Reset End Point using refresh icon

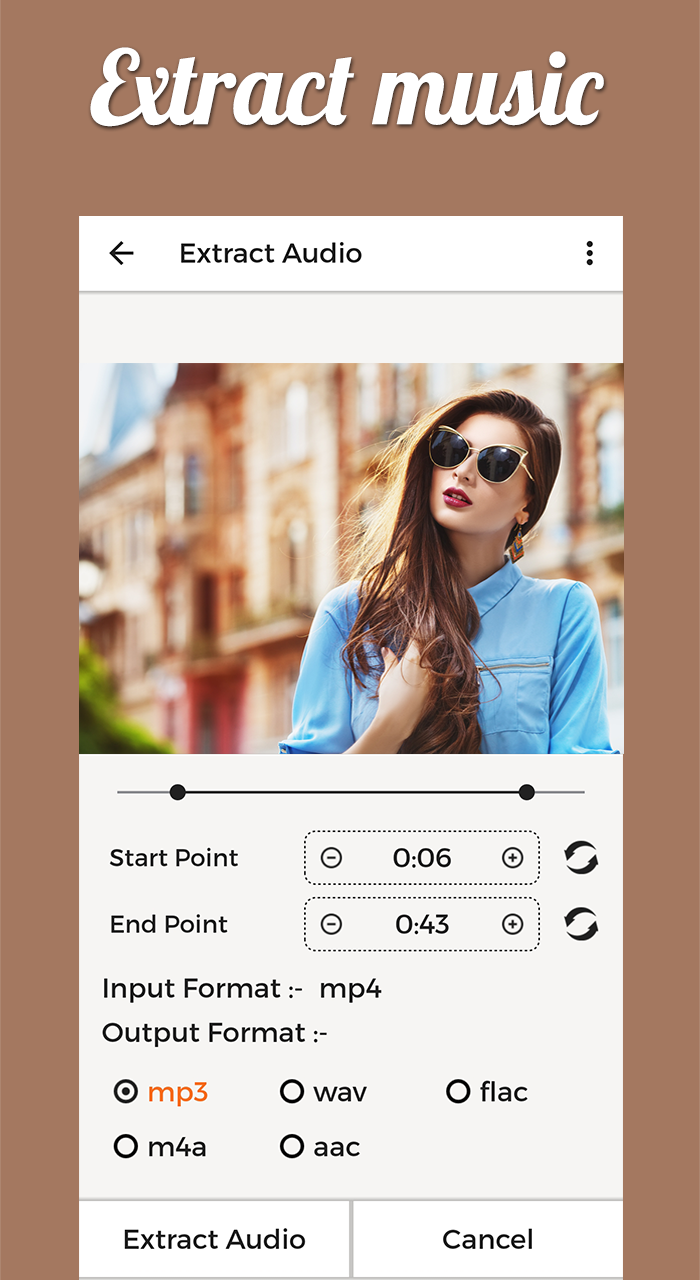pyautogui.click(x=581, y=925)
